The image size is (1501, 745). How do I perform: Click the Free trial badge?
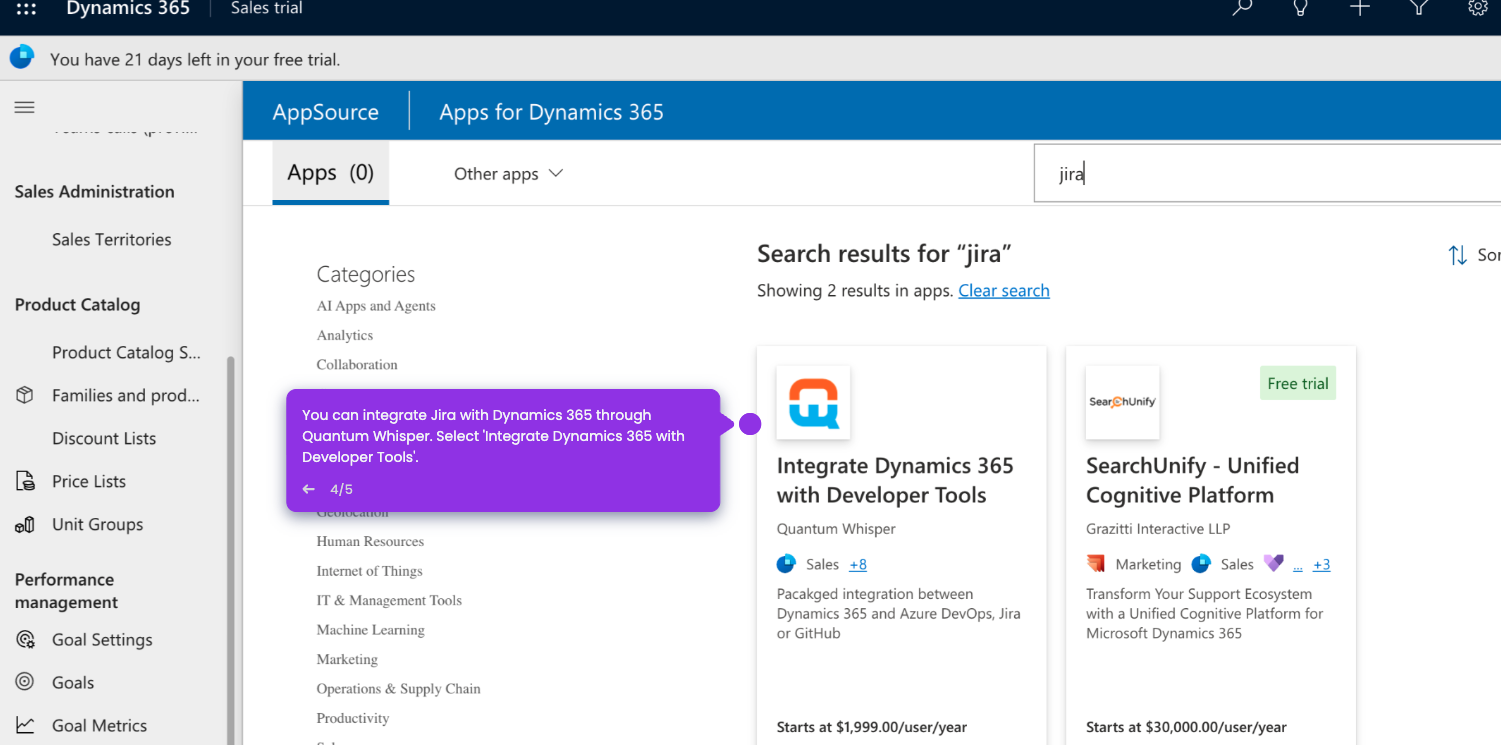[x=1298, y=383]
